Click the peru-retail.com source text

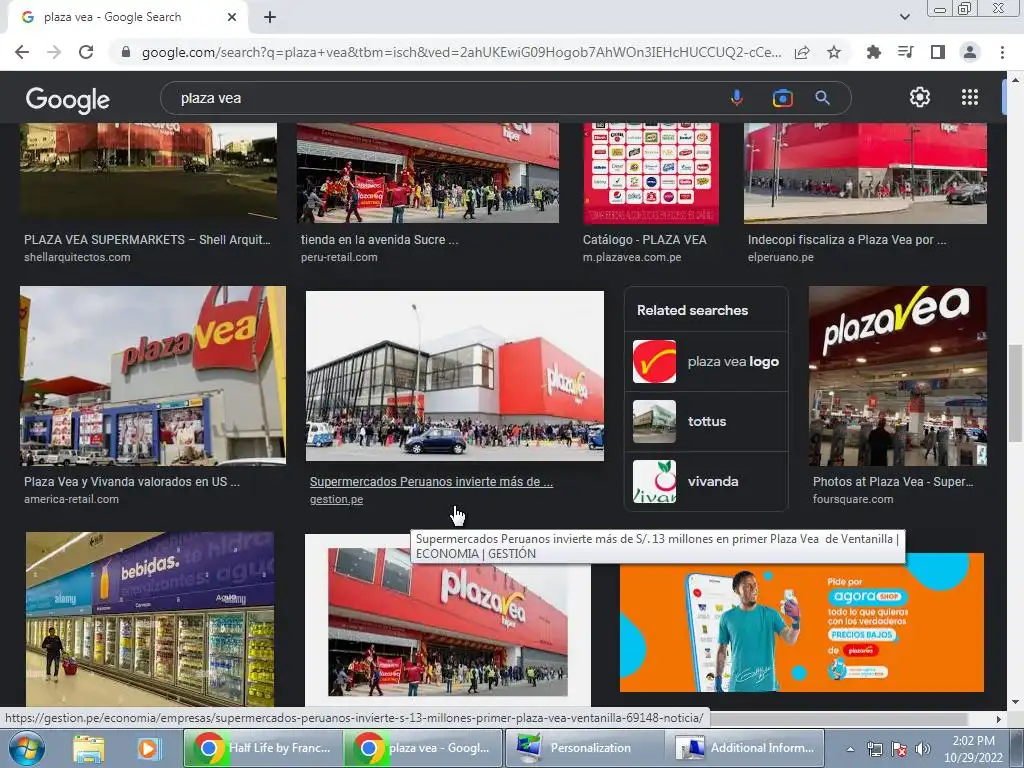tap(339, 257)
